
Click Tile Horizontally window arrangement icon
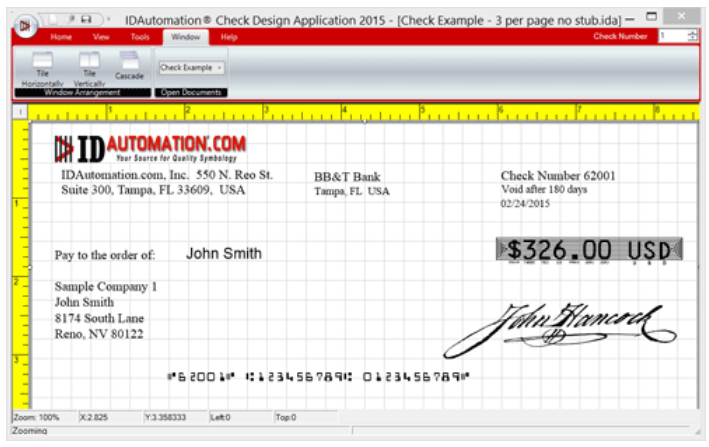pos(42,69)
